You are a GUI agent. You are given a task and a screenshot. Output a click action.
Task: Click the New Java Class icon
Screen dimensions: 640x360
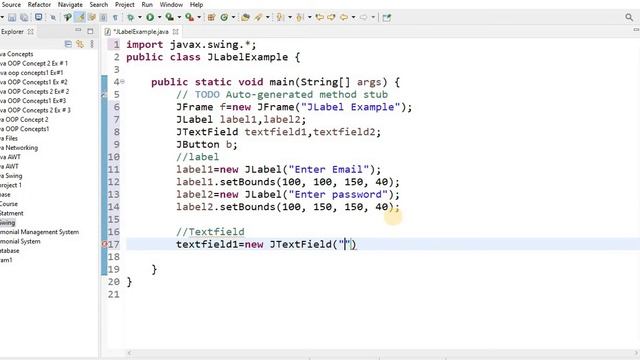click(224, 17)
